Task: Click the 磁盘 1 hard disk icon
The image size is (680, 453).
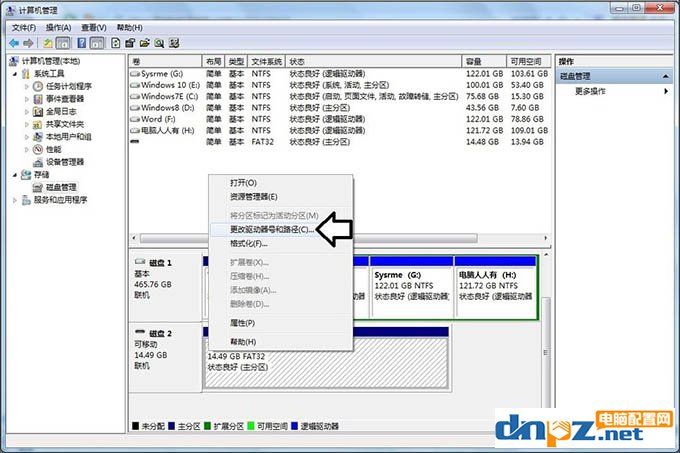Action: 140,262
